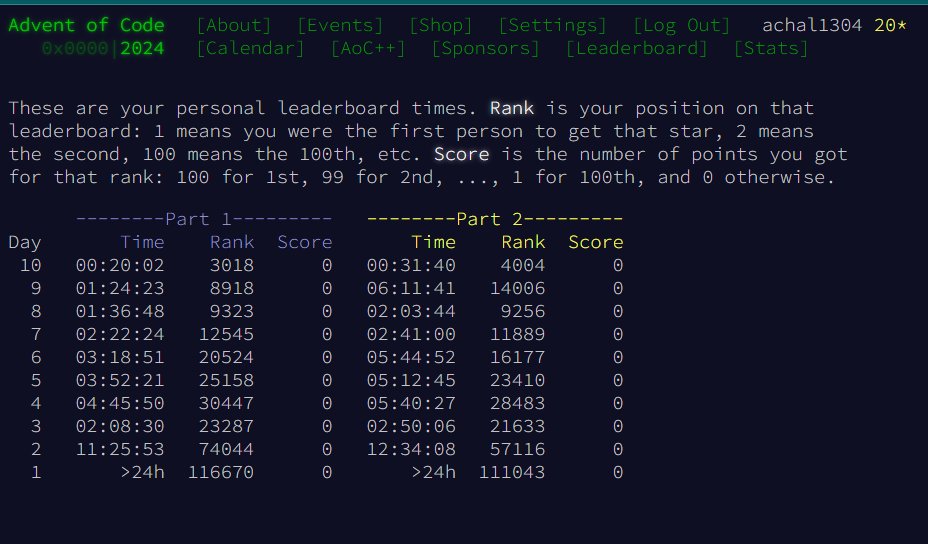This screenshot has height=544, width=928.
Task: Click the rank 11889
Action: pos(518,334)
